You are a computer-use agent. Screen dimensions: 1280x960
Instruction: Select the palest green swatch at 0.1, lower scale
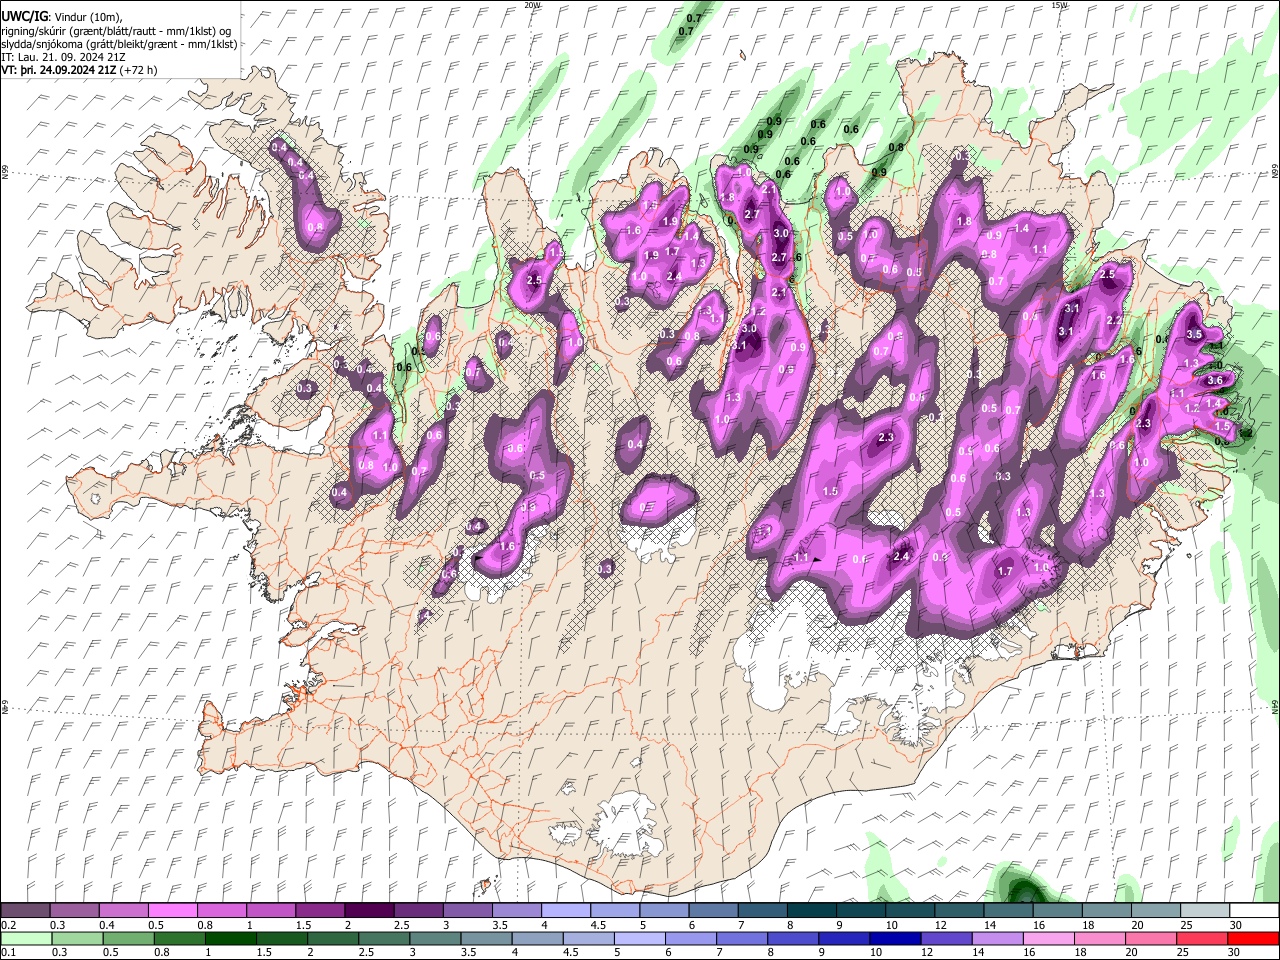(25, 938)
